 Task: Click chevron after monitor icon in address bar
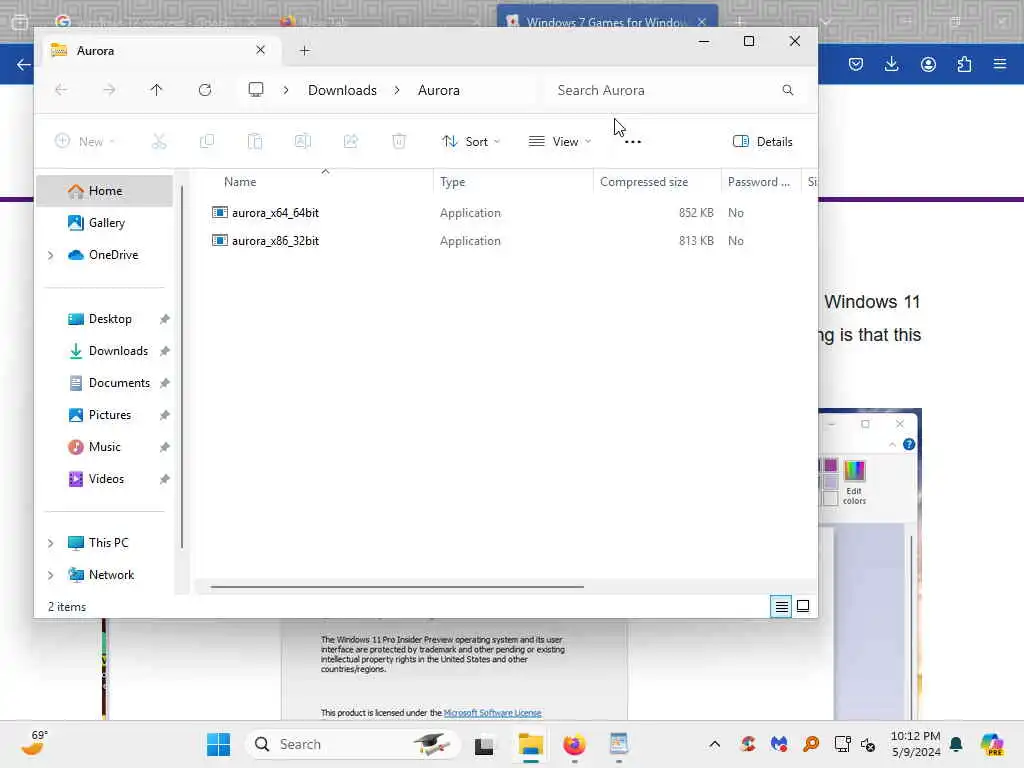coord(285,90)
